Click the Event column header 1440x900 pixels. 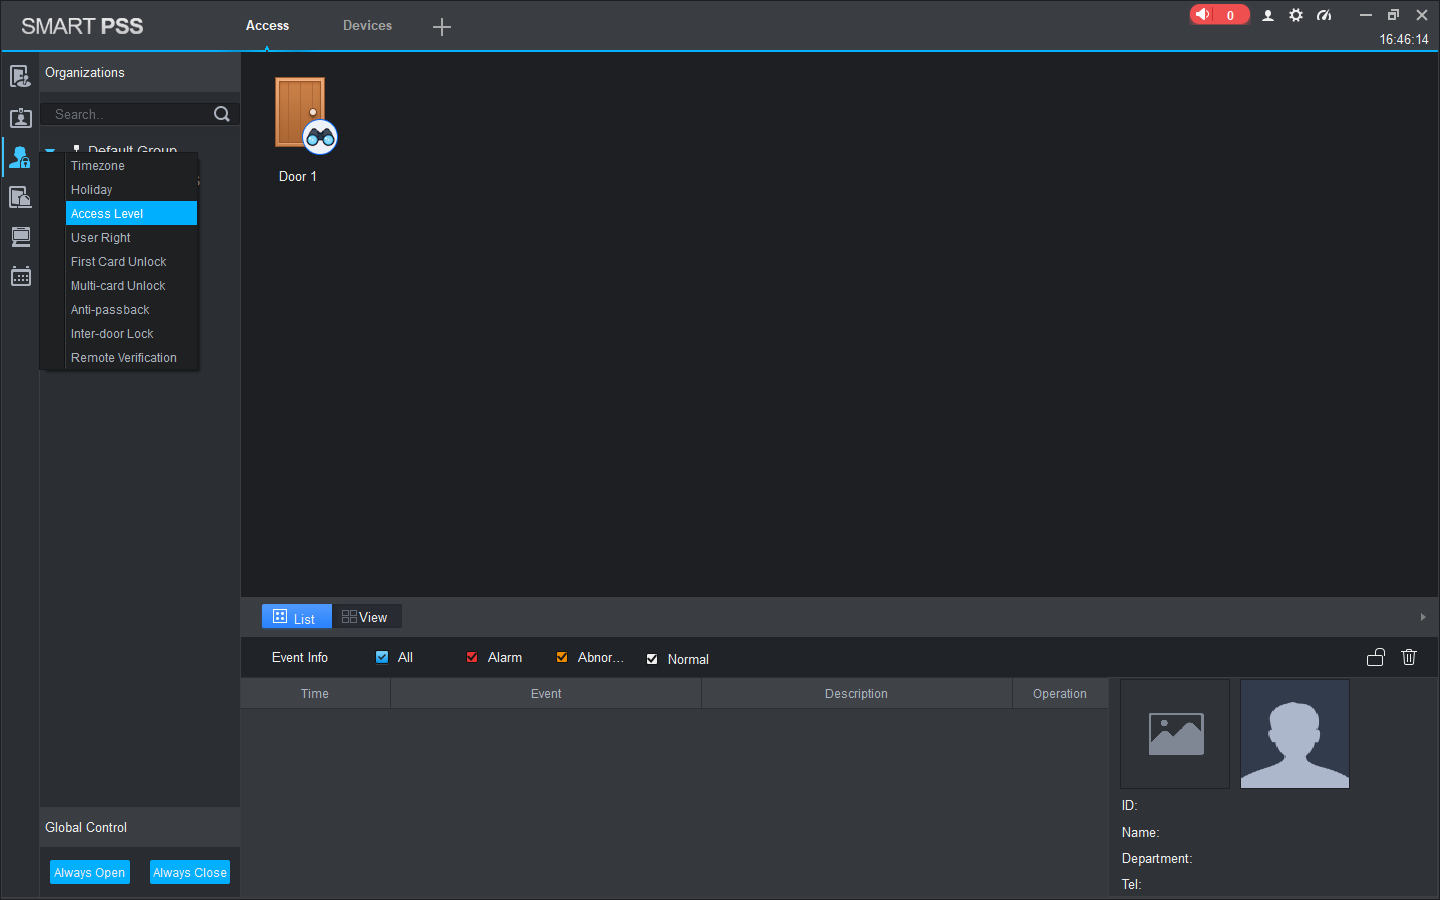(546, 694)
